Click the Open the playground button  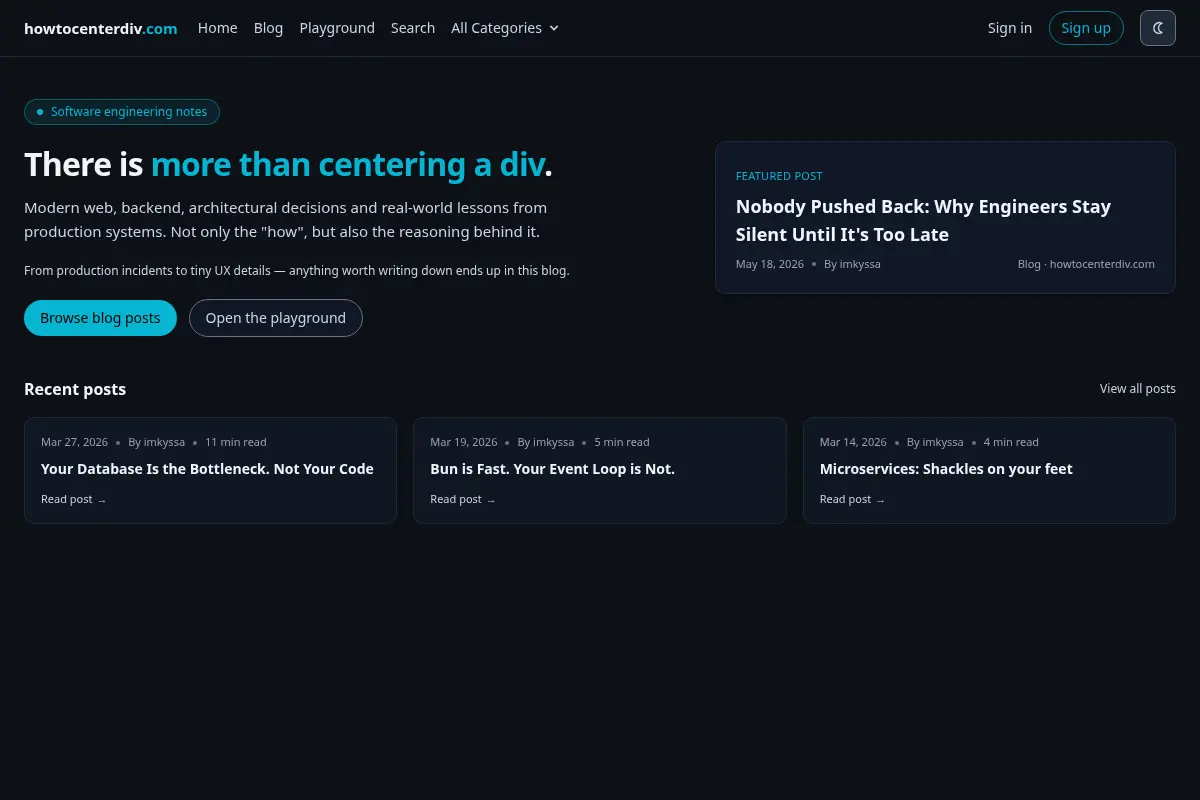(276, 318)
